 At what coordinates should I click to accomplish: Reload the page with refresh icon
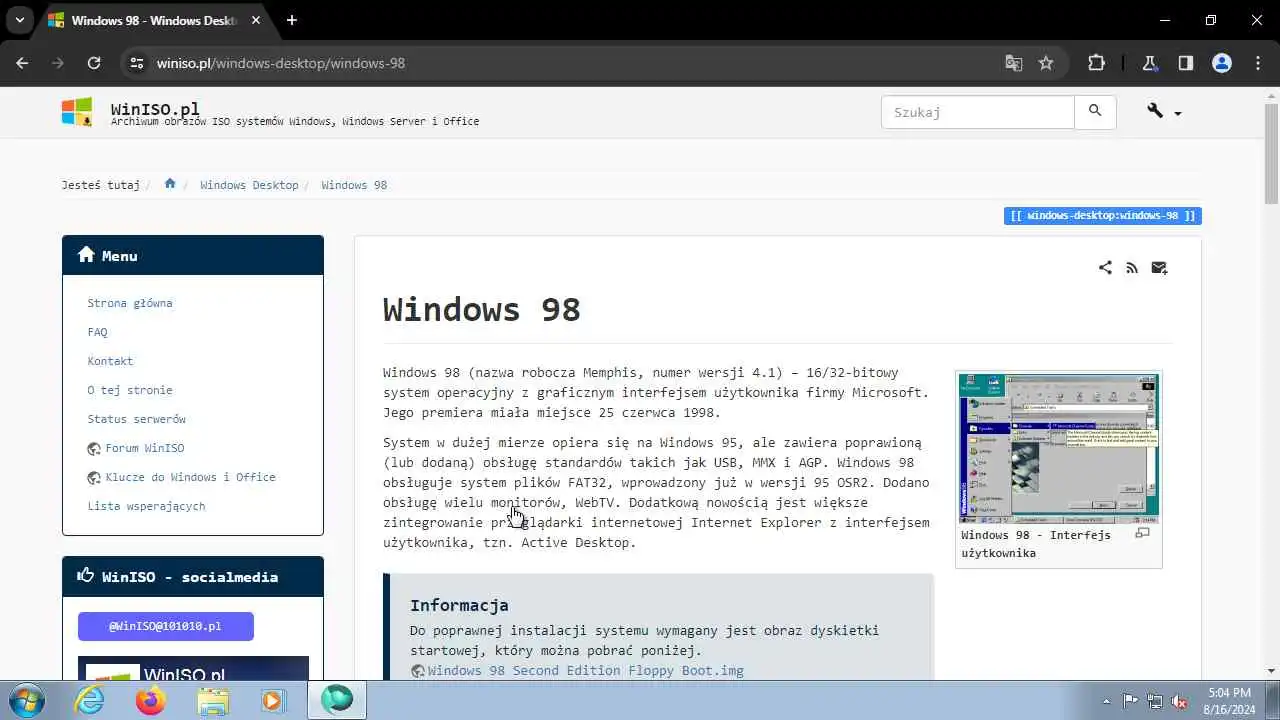coord(94,63)
